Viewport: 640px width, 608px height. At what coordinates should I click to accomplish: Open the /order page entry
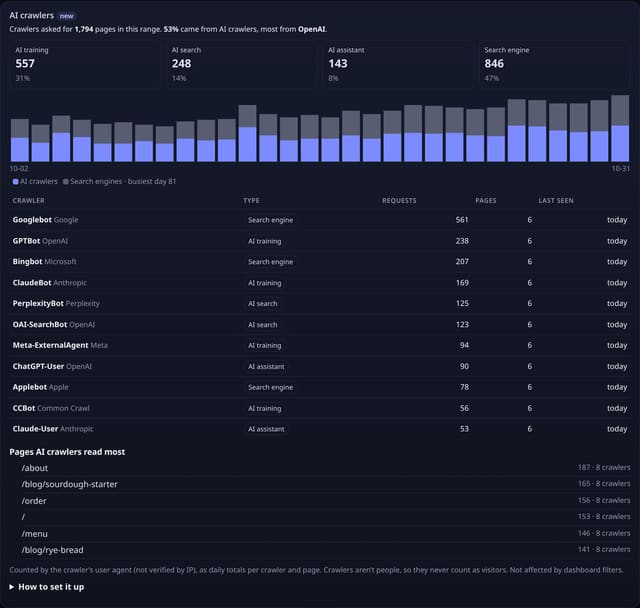tap(34, 501)
